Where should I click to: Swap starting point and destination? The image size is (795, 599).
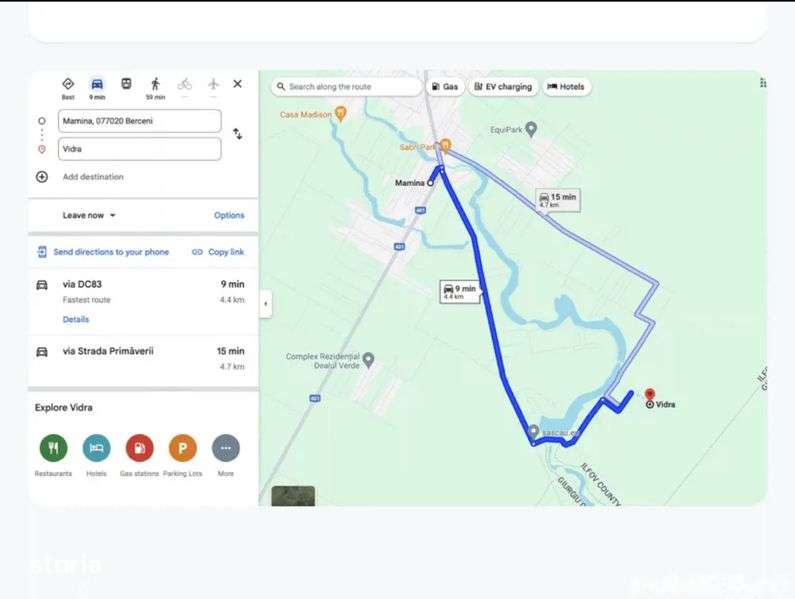(x=237, y=134)
